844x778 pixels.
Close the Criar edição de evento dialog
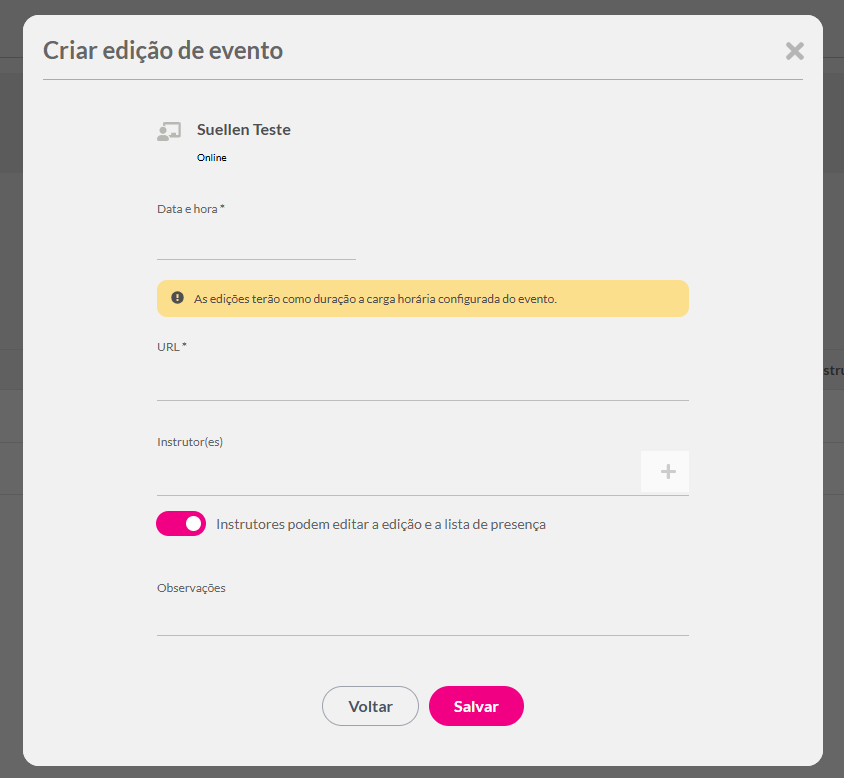(x=794, y=51)
